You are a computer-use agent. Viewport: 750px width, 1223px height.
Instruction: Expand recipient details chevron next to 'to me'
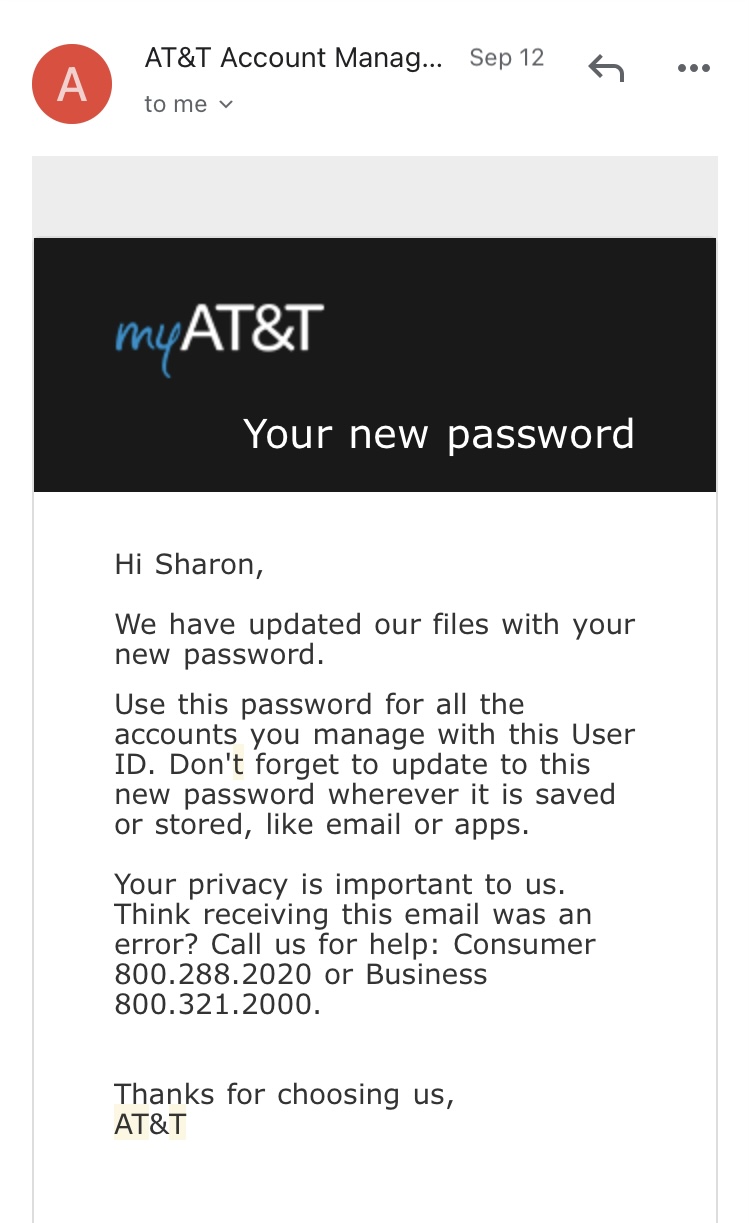point(226,104)
